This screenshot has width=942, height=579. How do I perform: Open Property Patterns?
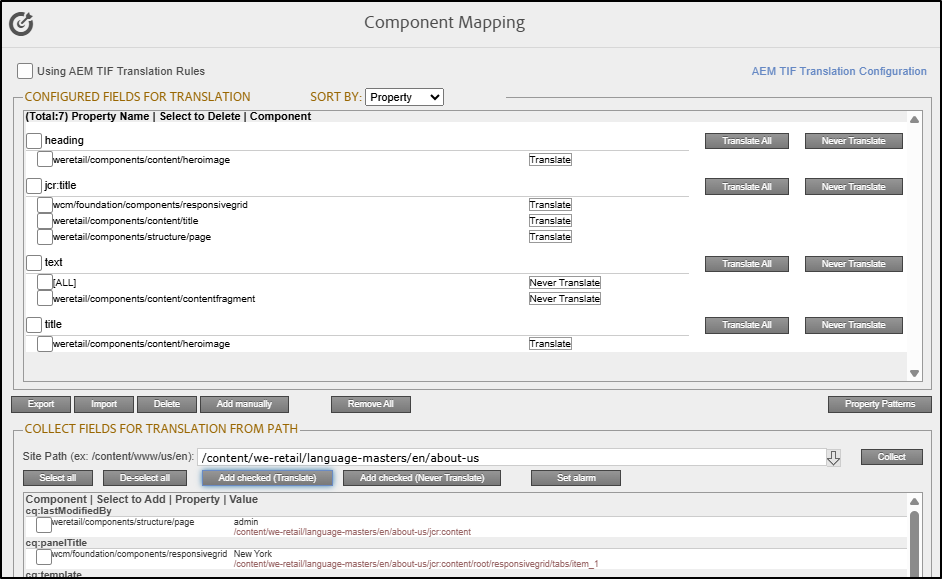(x=880, y=404)
